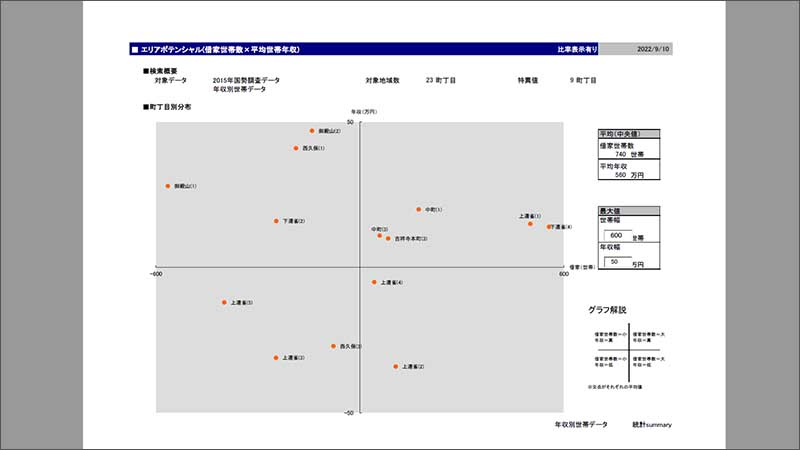Click the 年収幅 input field showing 50

[x=618, y=262]
